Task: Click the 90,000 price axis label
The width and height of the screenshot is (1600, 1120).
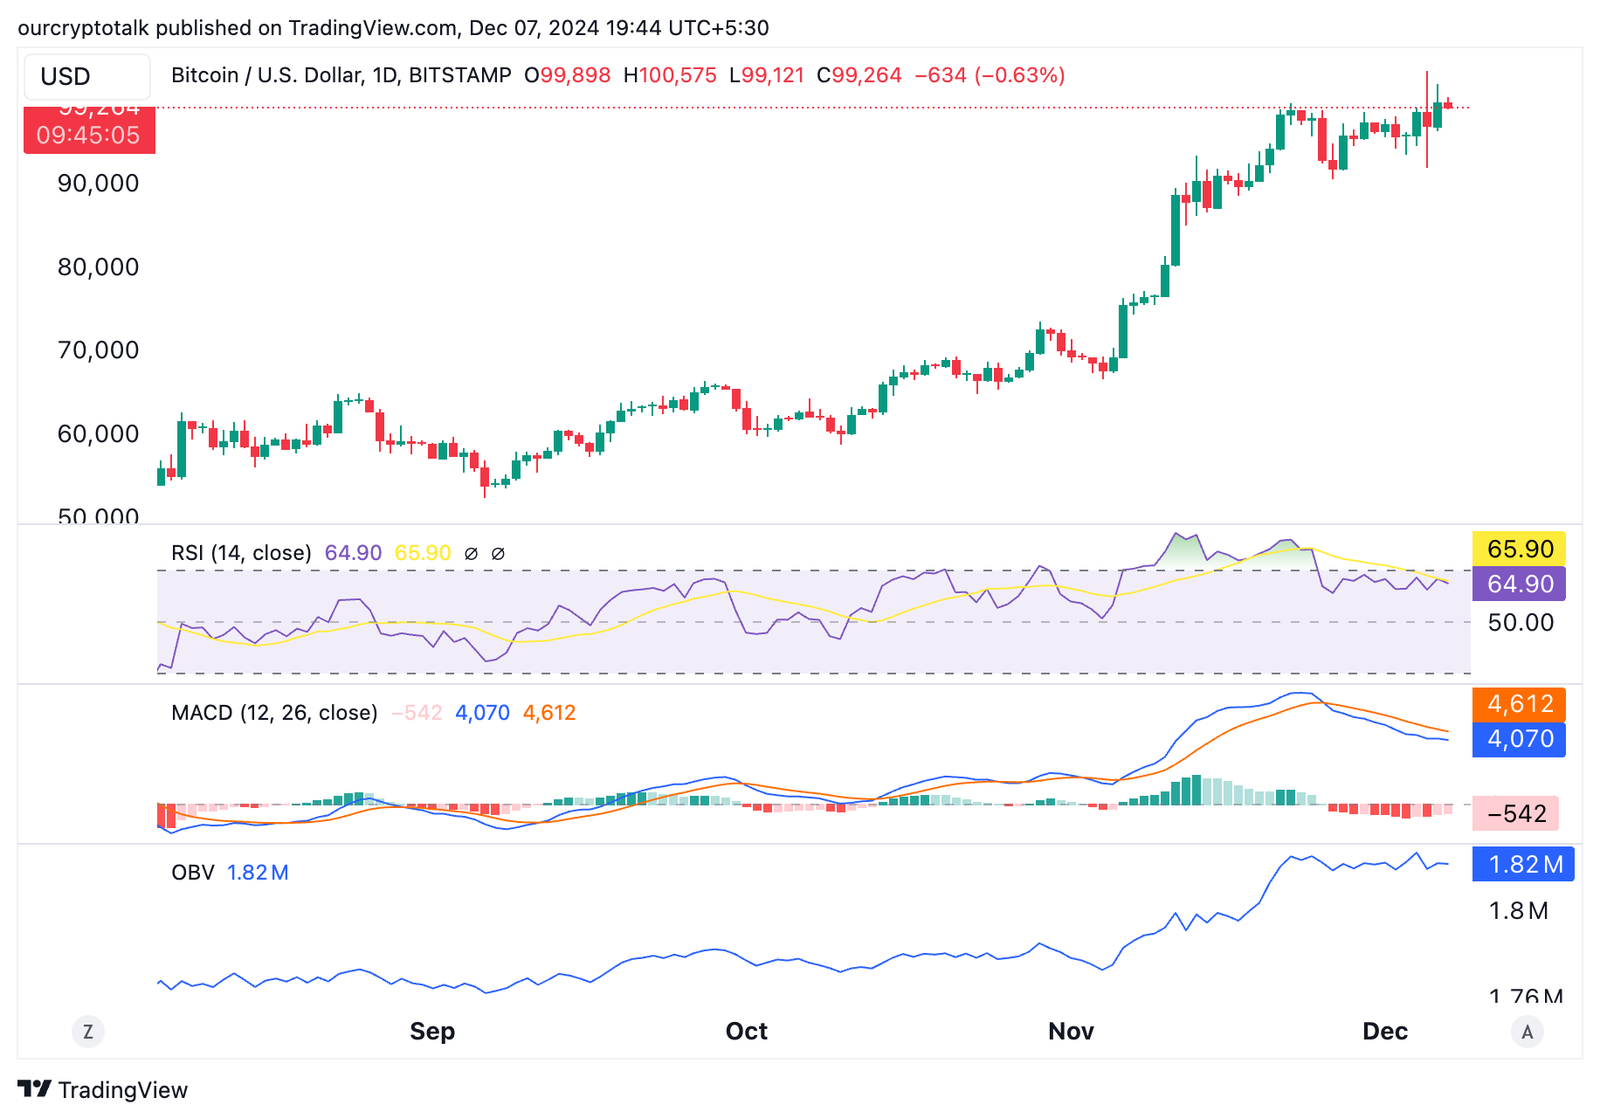Action: pos(98,183)
